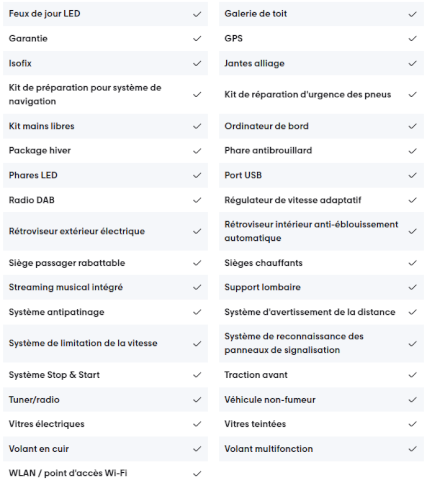Viewport: 432px width, 480px height.
Task: Click the Kit mains libres text
Action: (42, 126)
